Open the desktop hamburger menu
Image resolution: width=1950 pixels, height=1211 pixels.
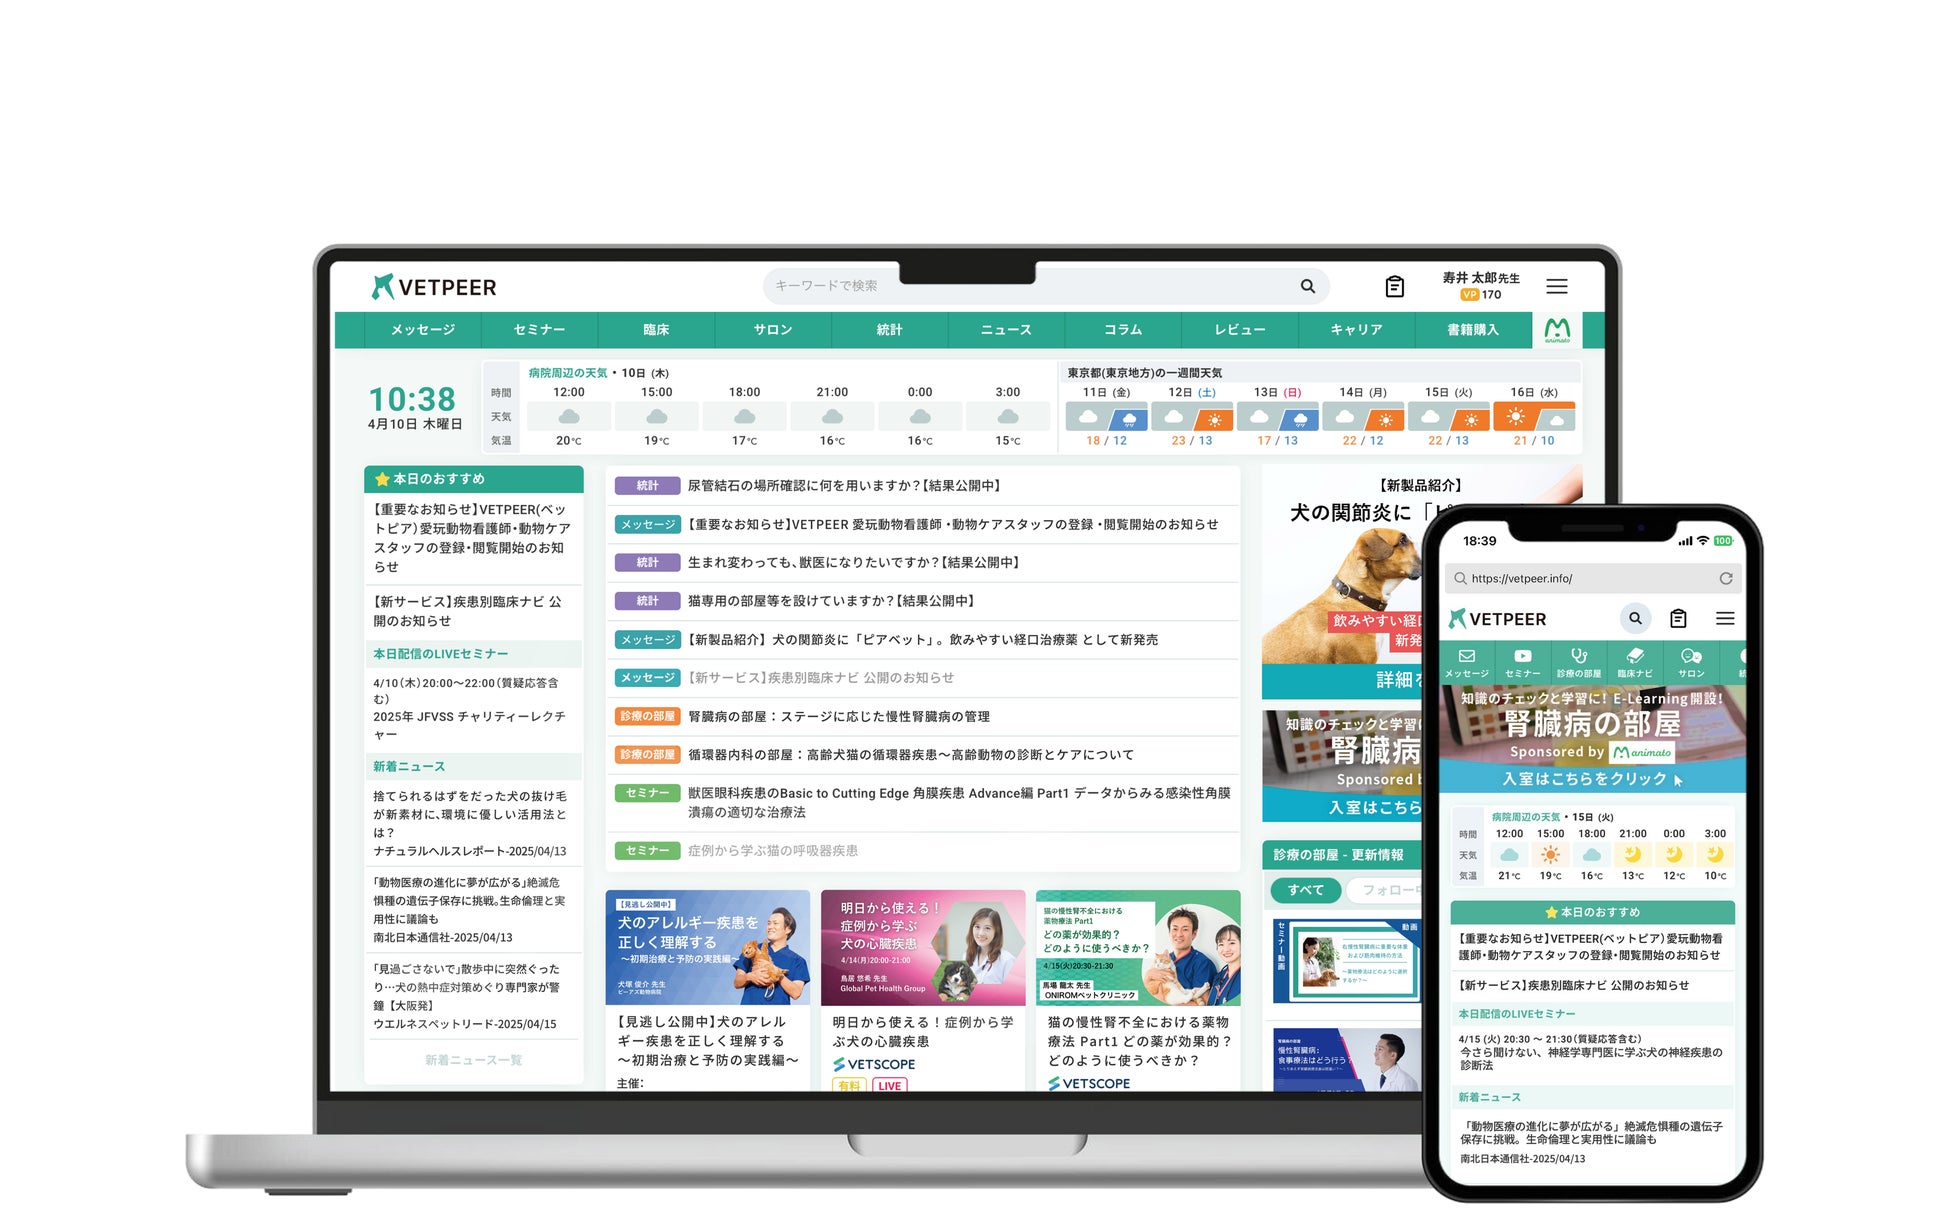1556,287
